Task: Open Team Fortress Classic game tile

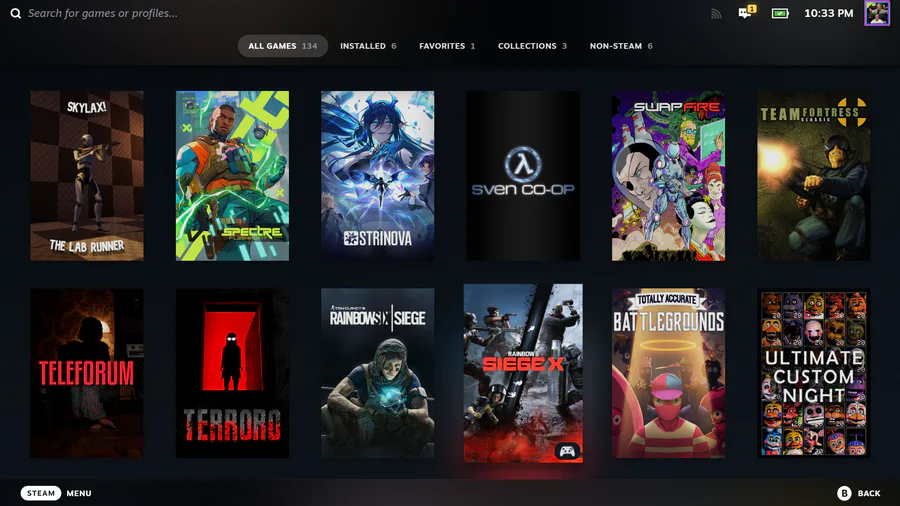Action: tap(813, 176)
